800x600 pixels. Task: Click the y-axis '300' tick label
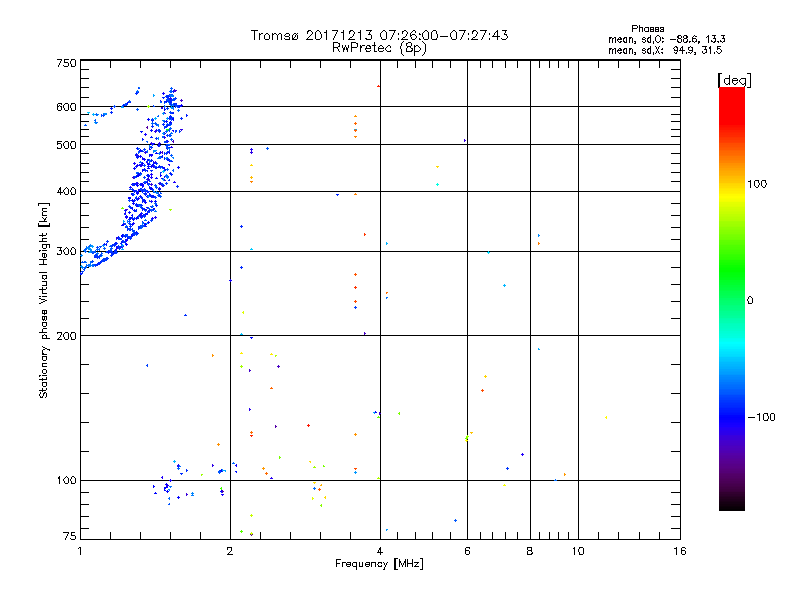pyautogui.click(x=66, y=252)
